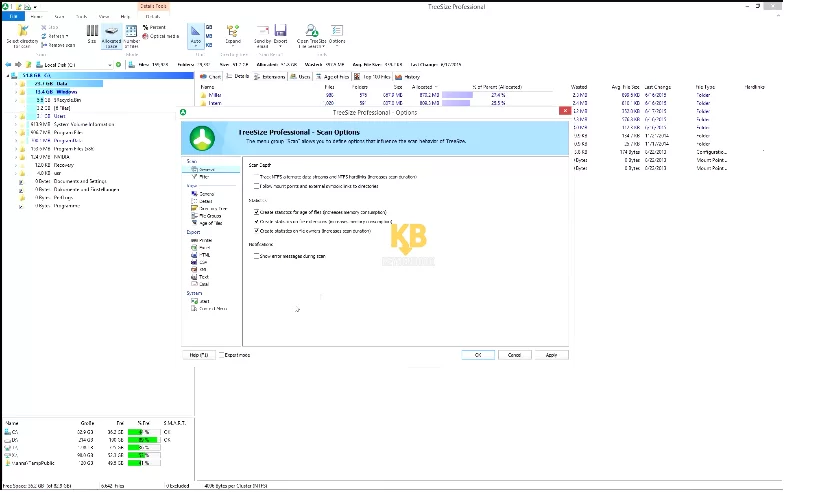The width and height of the screenshot is (819, 492).
Task: Click the OK button in Options dialog
Action: (478, 355)
